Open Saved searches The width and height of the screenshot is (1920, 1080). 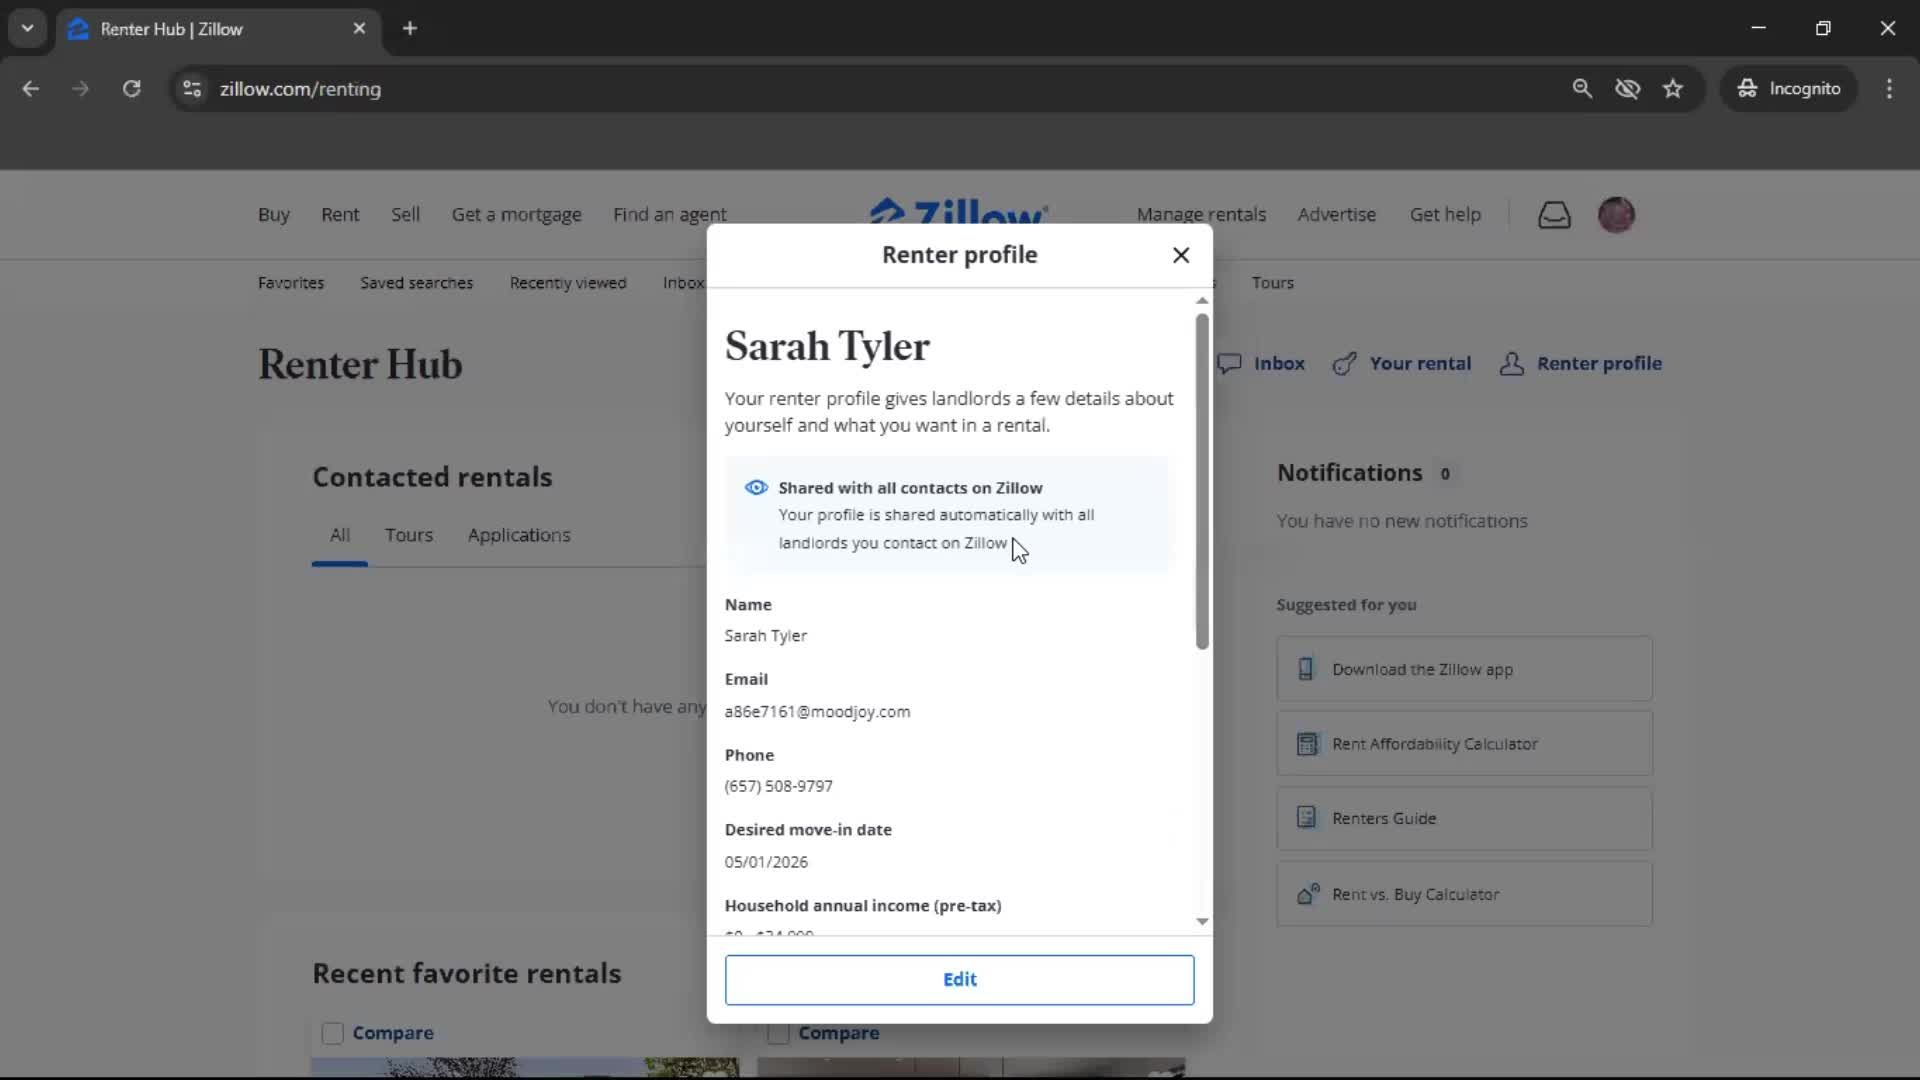[417, 283]
